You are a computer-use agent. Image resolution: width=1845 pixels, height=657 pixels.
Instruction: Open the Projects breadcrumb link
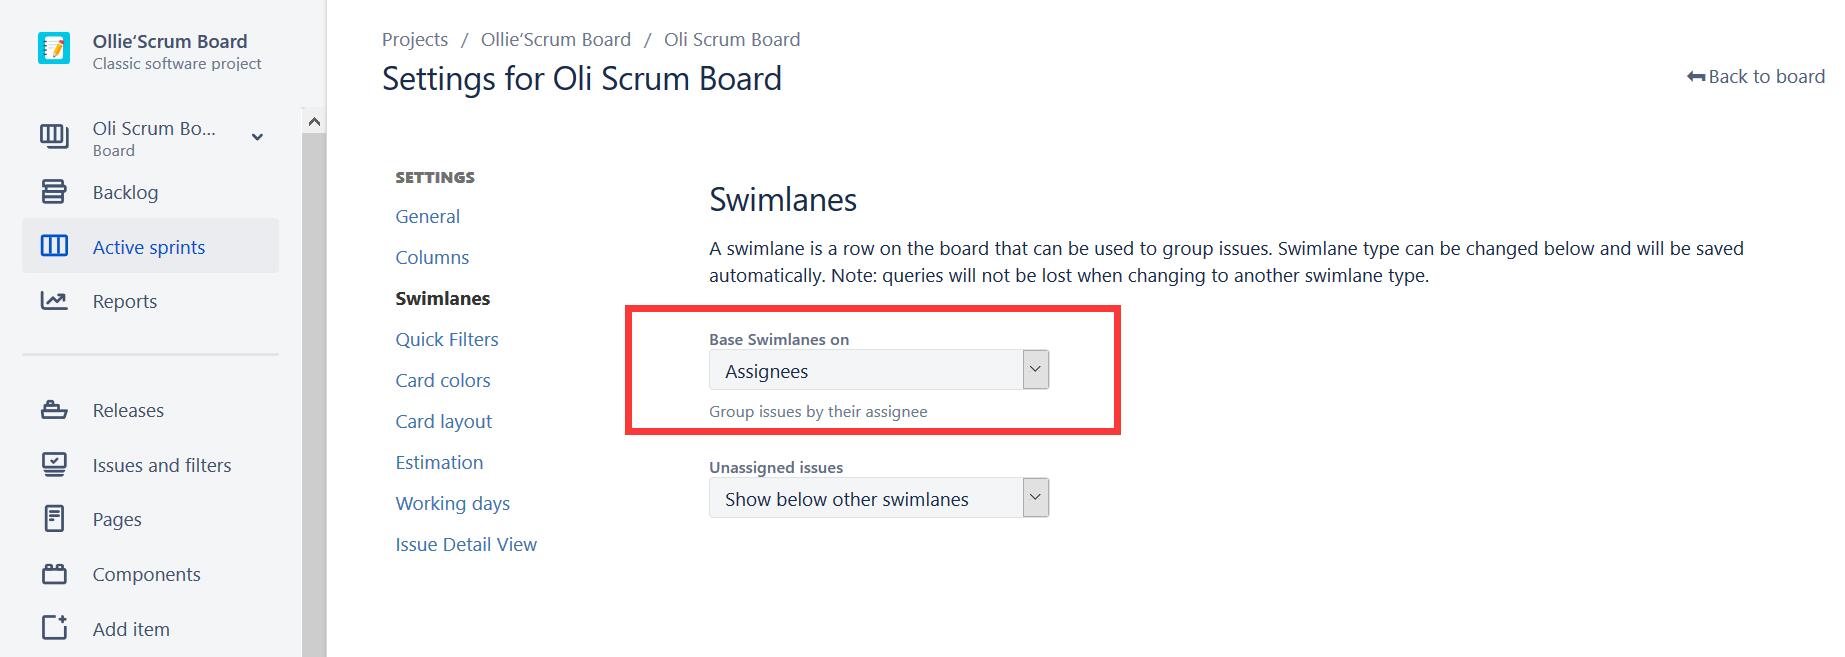pyautogui.click(x=415, y=39)
